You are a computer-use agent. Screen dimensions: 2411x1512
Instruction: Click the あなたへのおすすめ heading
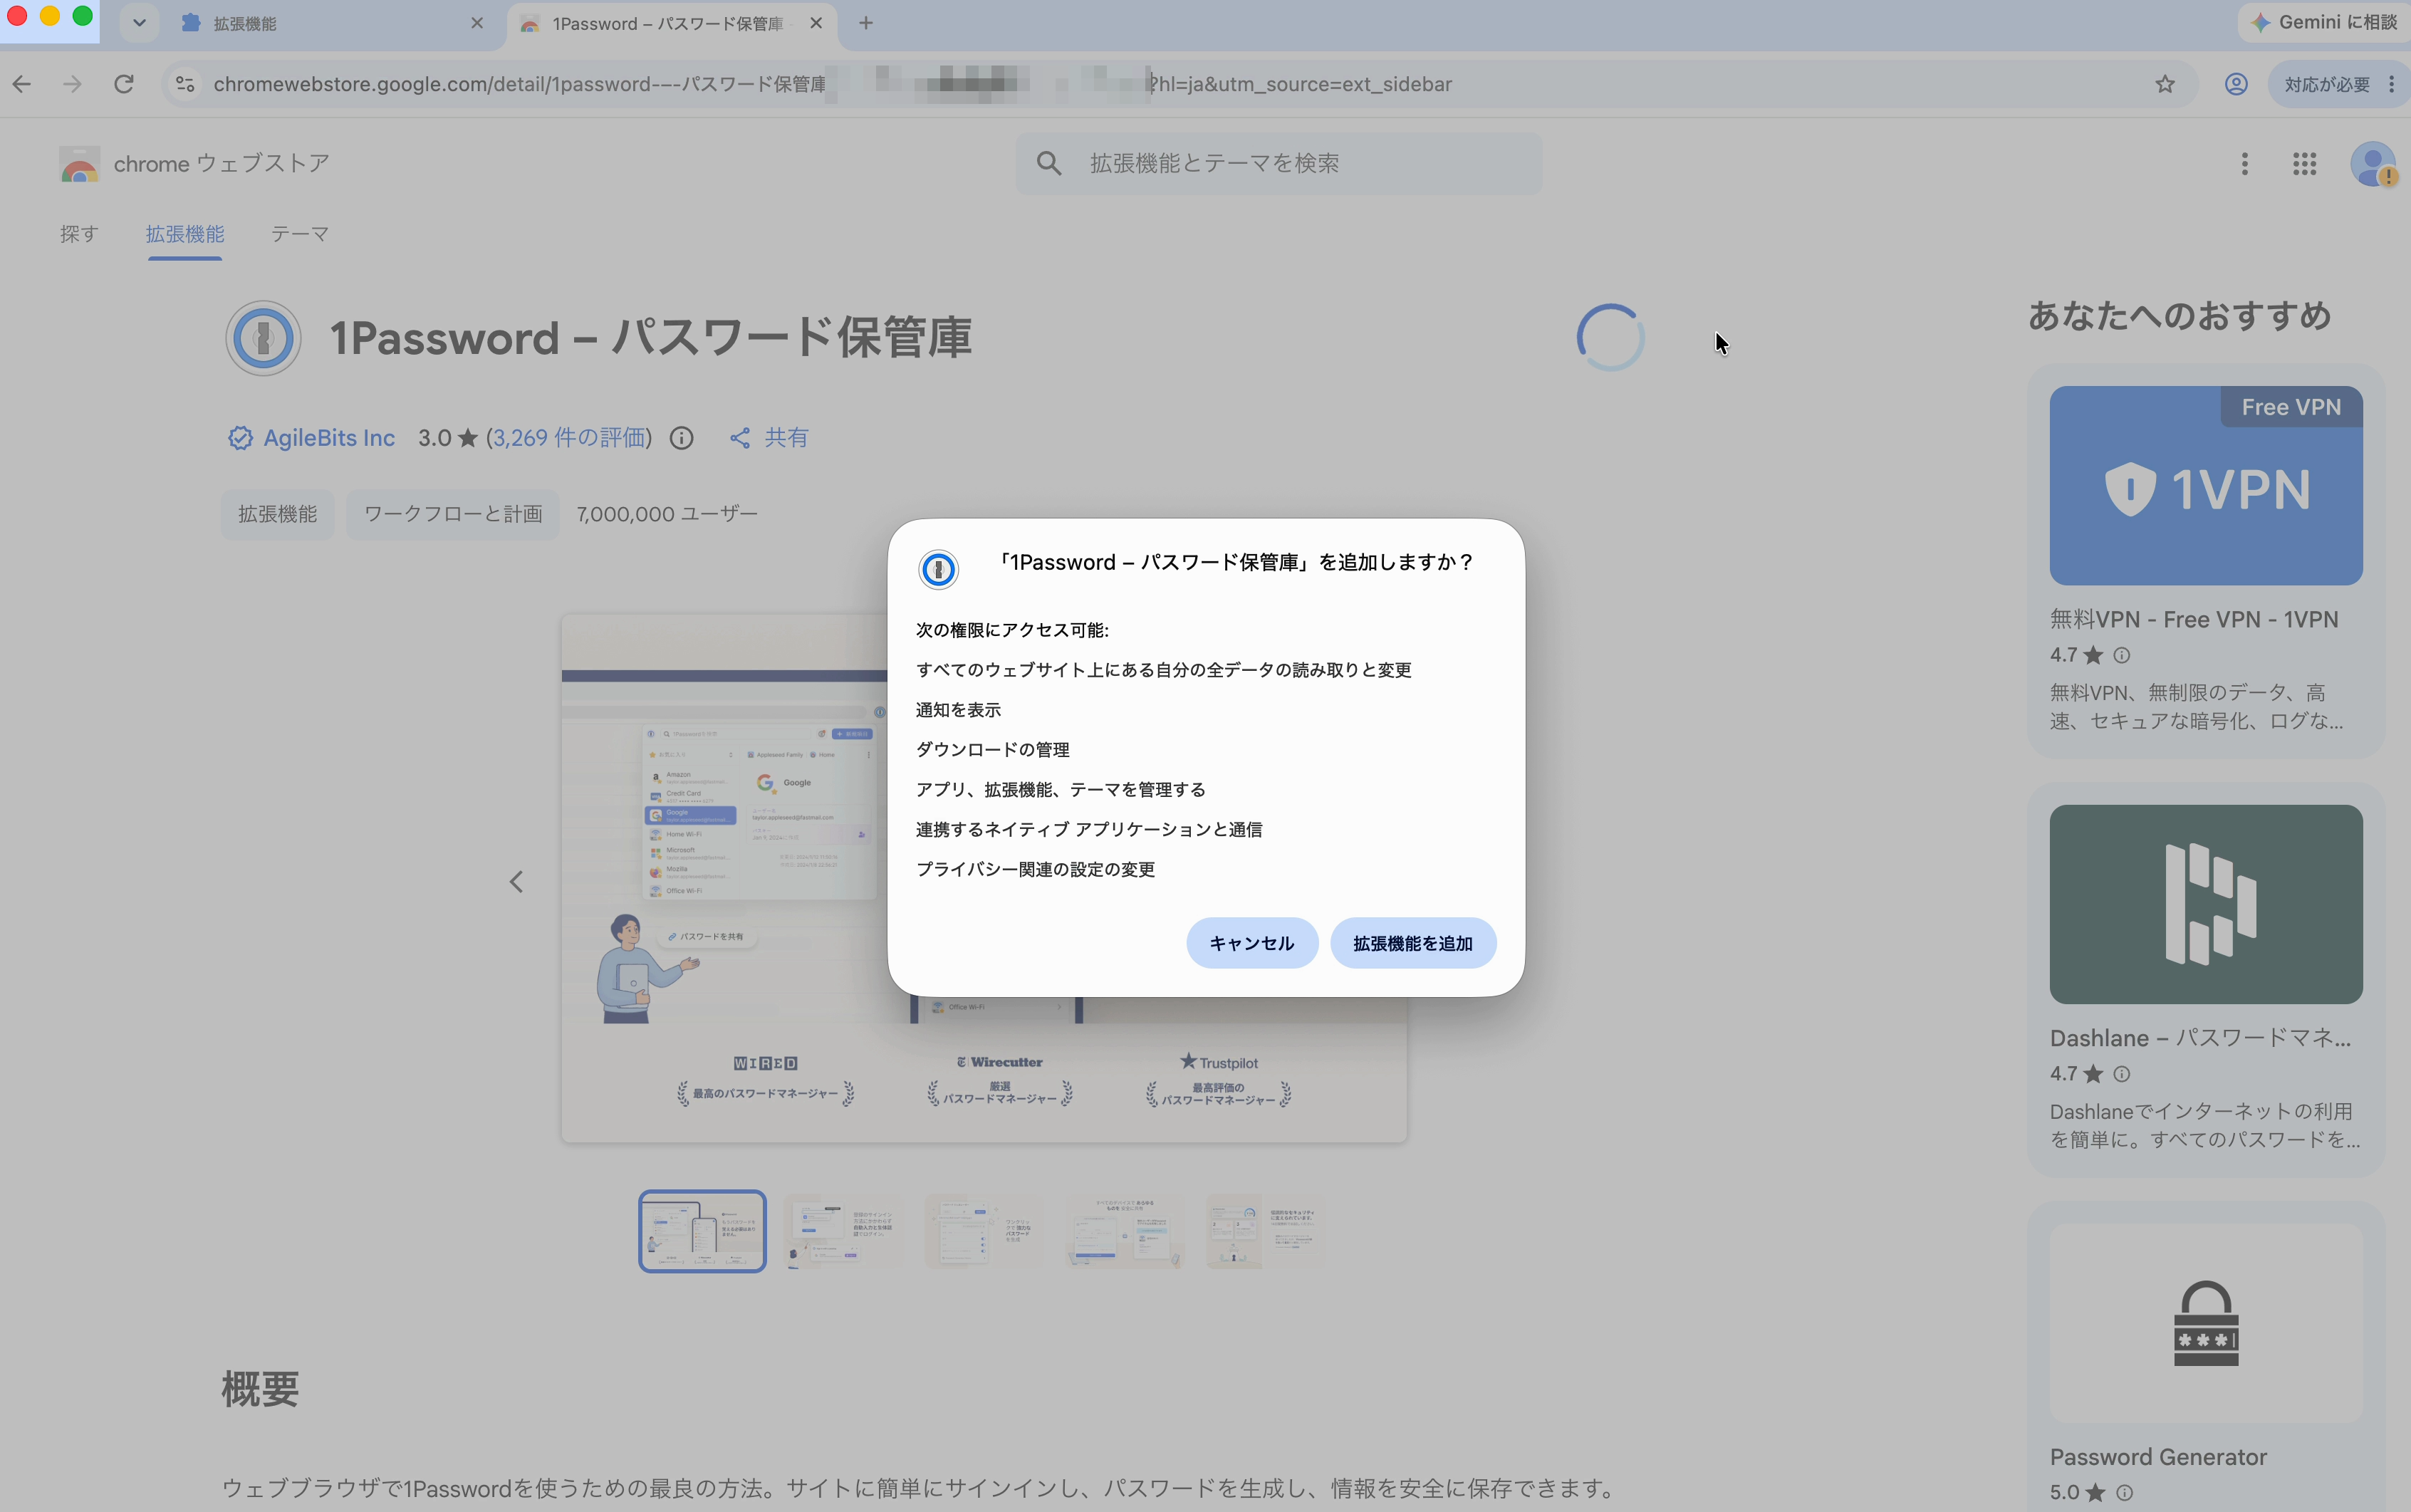(x=2179, y=316)
